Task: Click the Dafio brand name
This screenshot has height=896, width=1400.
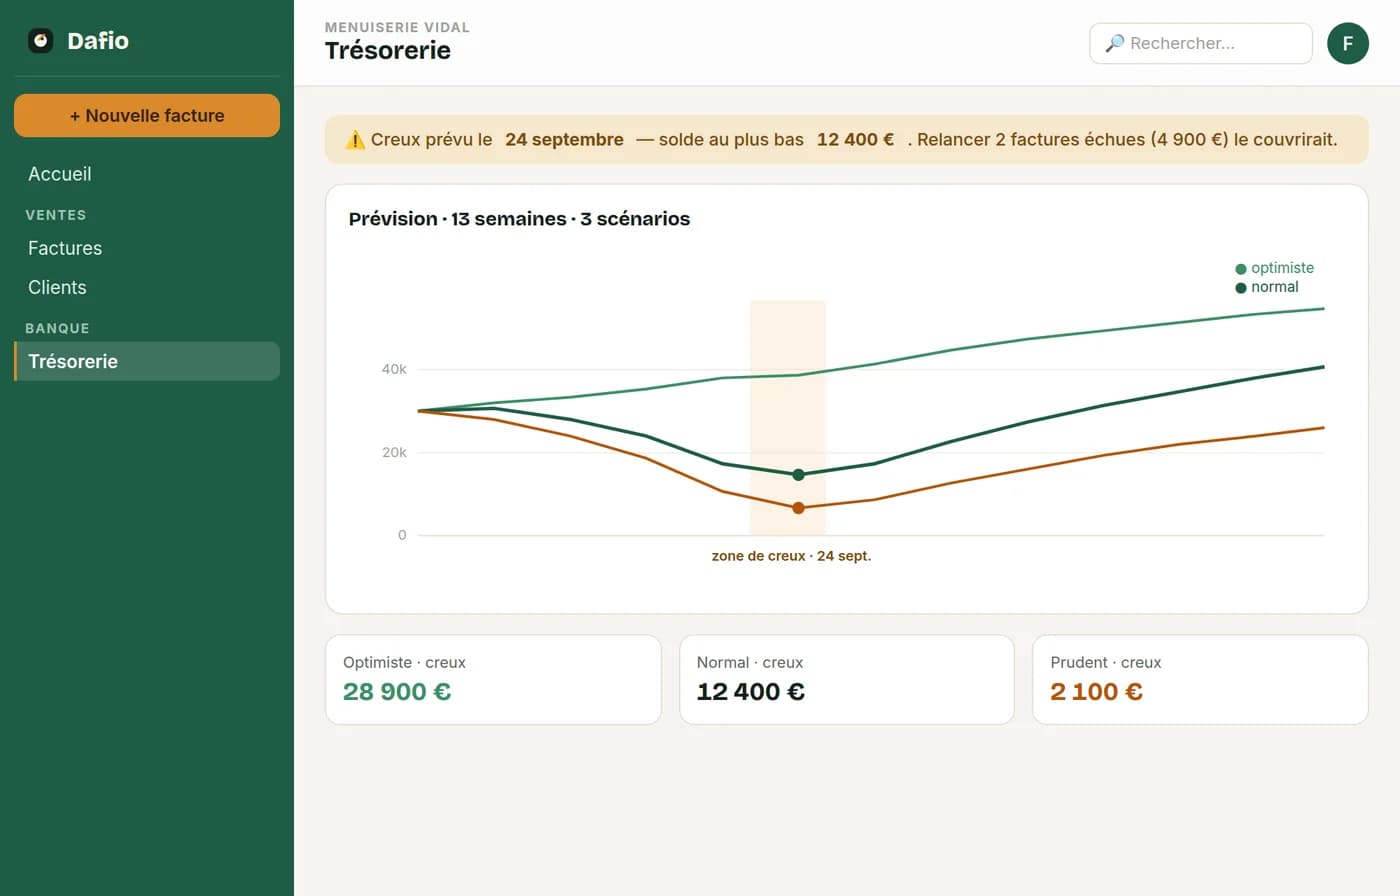Action: [98, 41]
